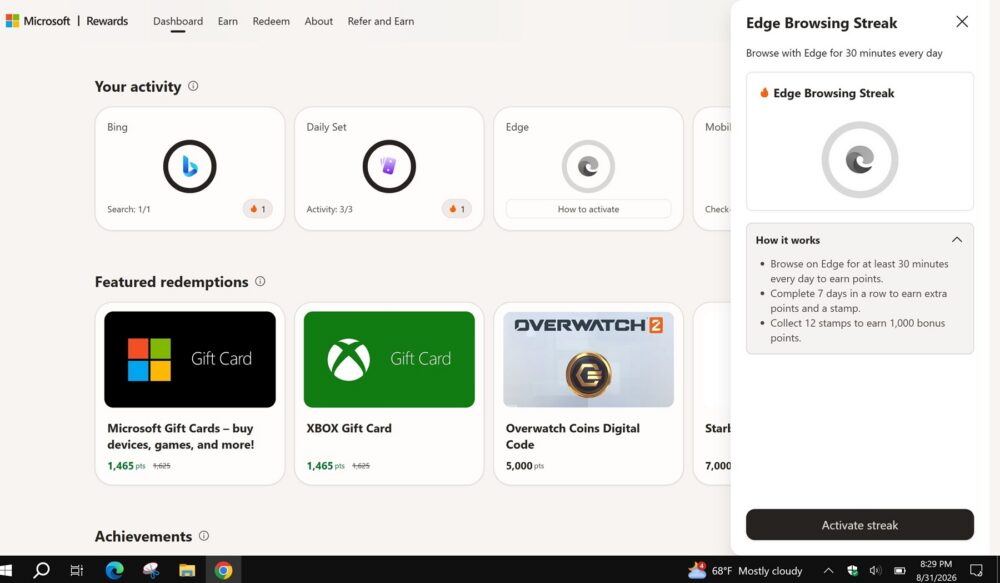Click the Bing activity card label
The height and width of the screenshot is (583, 1000).
(117, 127)
